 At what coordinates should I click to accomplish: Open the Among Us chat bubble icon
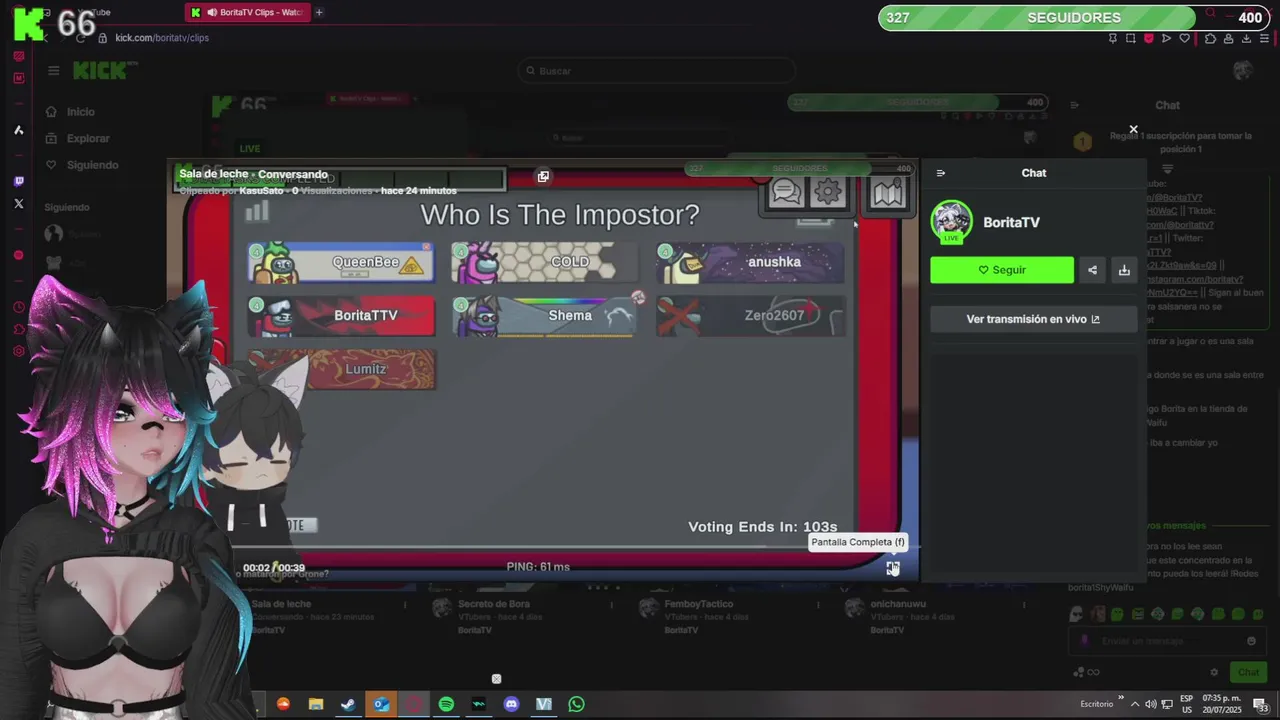coord(786,192)
